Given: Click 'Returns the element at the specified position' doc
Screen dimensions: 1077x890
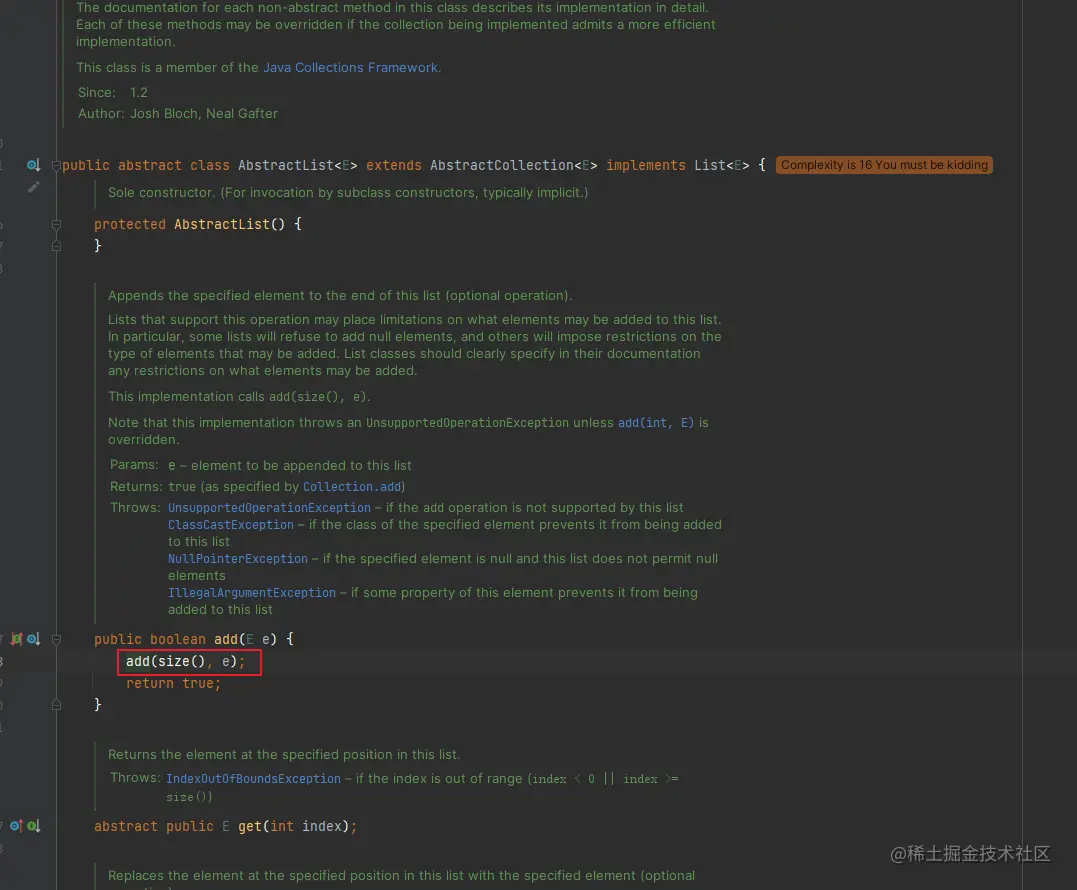Looking at the screenshot, I should coord(284,754).
